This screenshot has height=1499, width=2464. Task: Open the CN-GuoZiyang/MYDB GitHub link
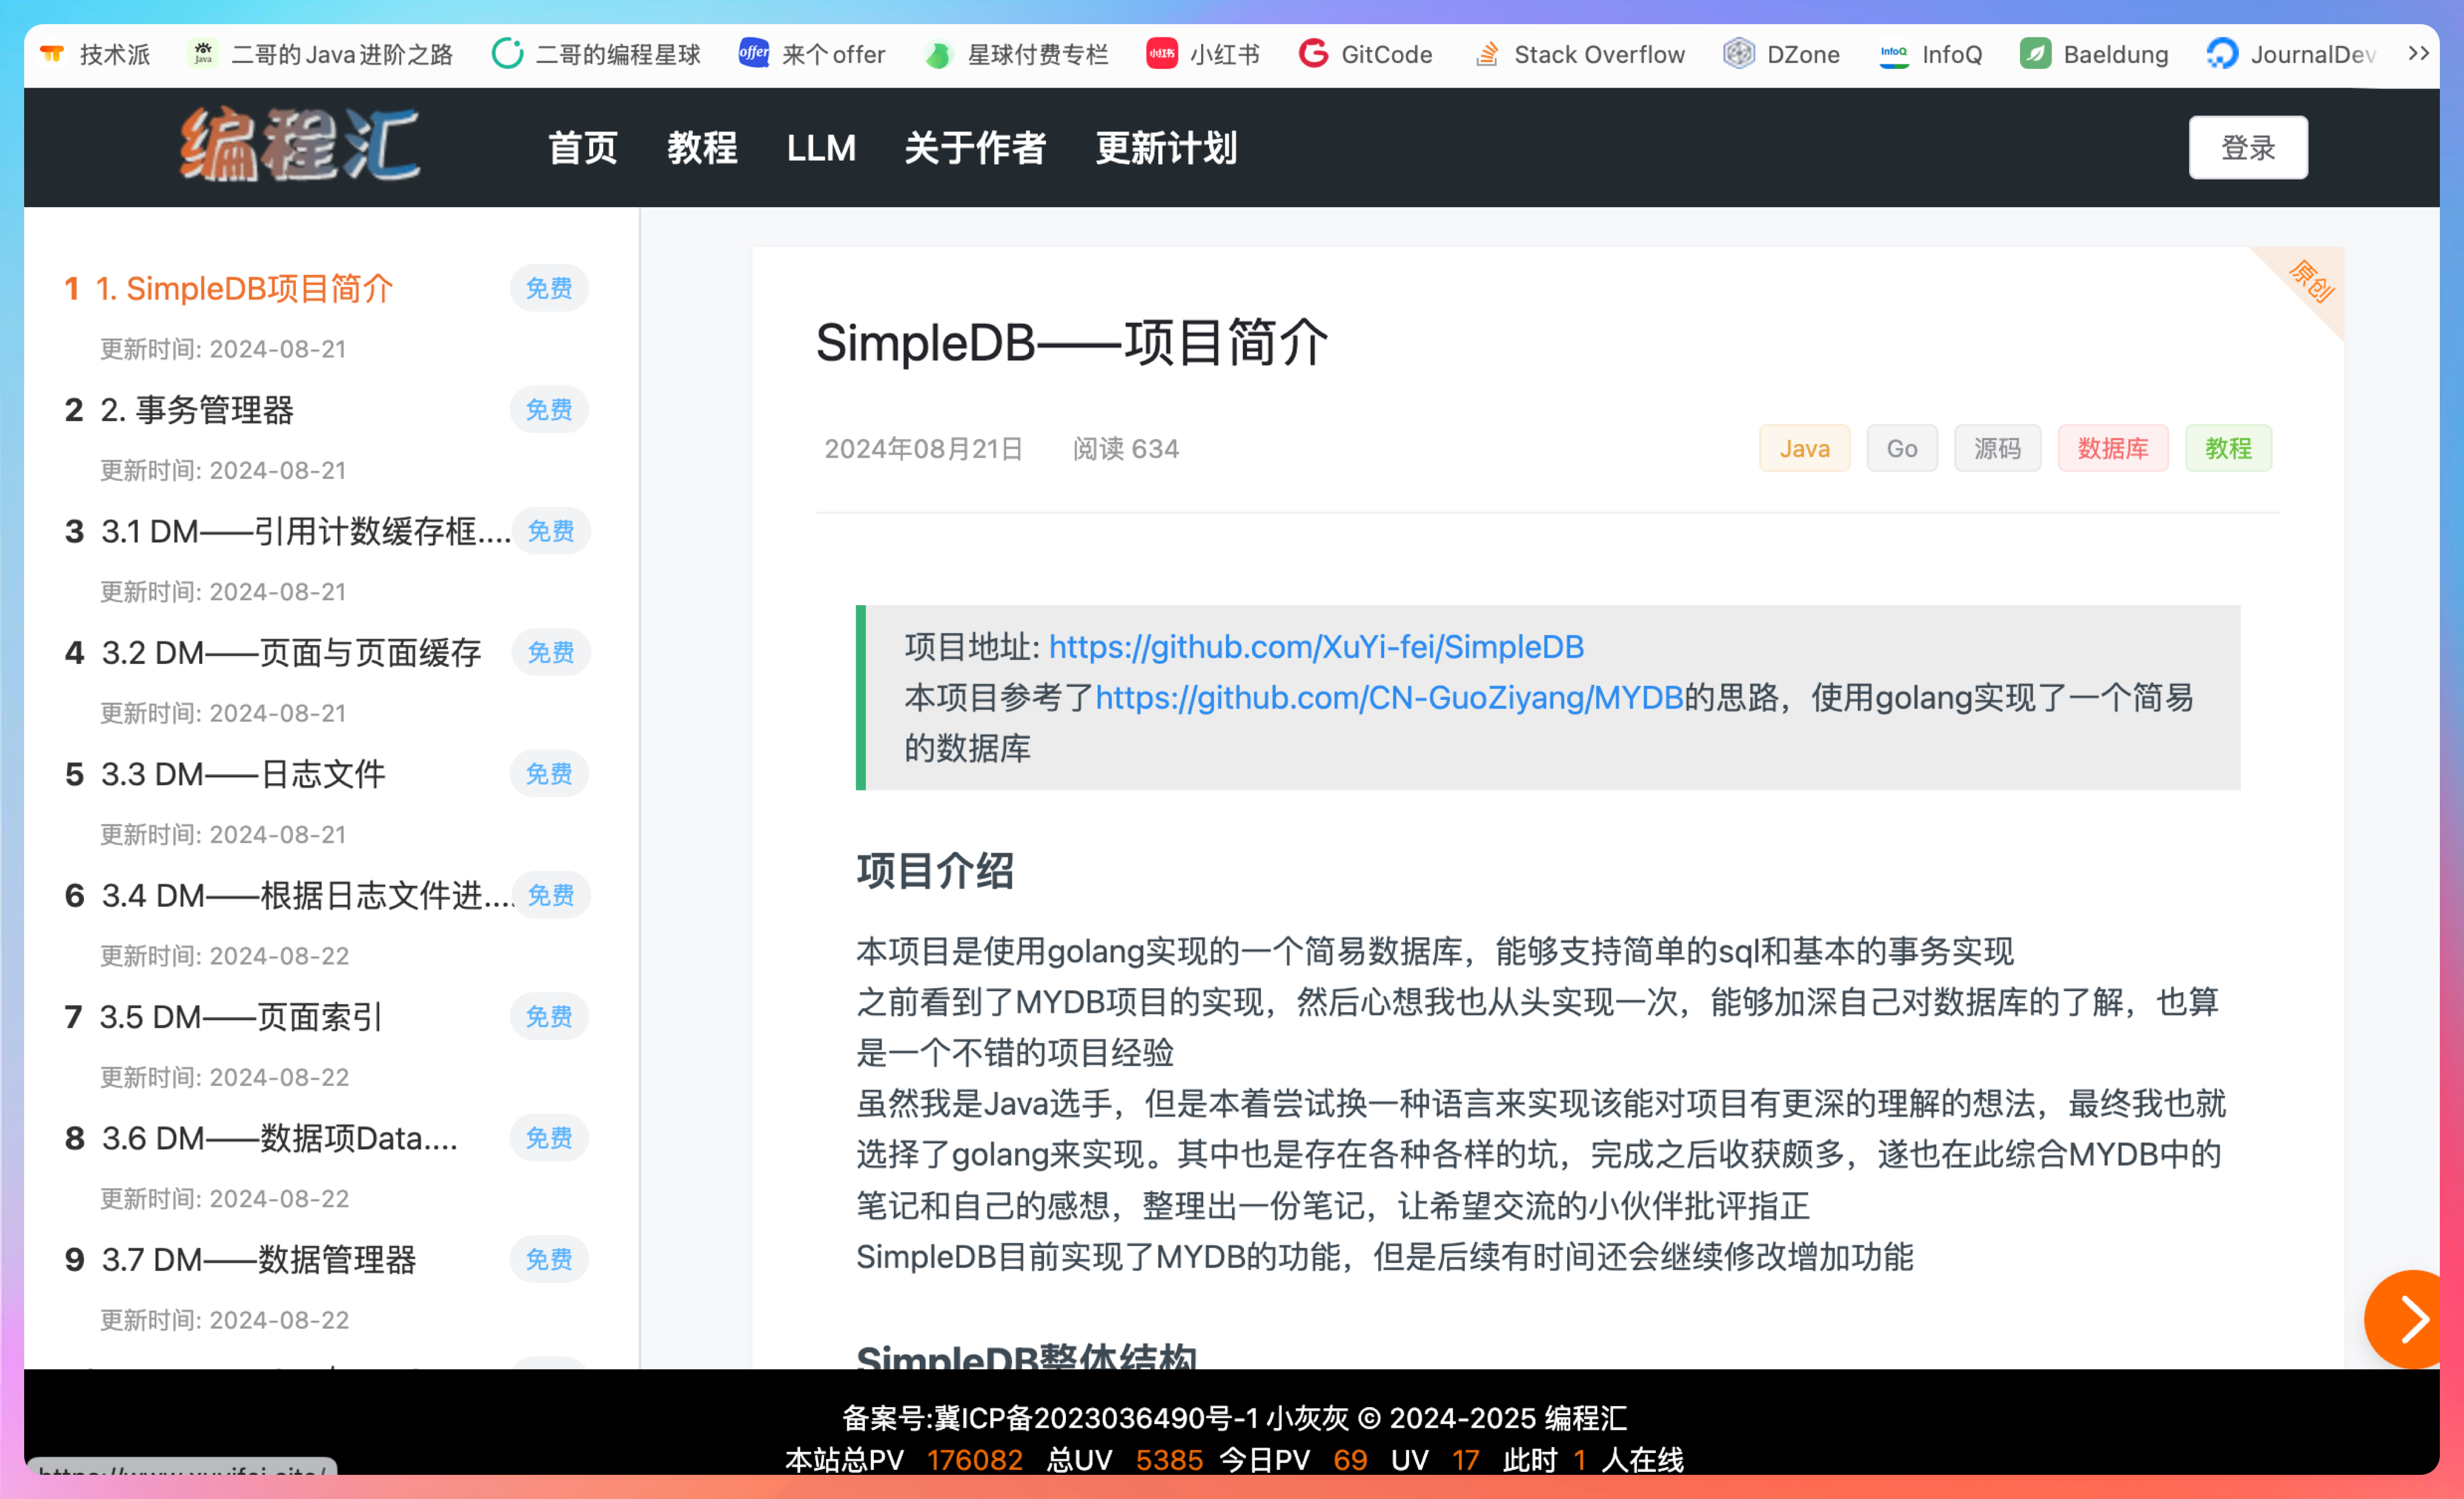1389,697
